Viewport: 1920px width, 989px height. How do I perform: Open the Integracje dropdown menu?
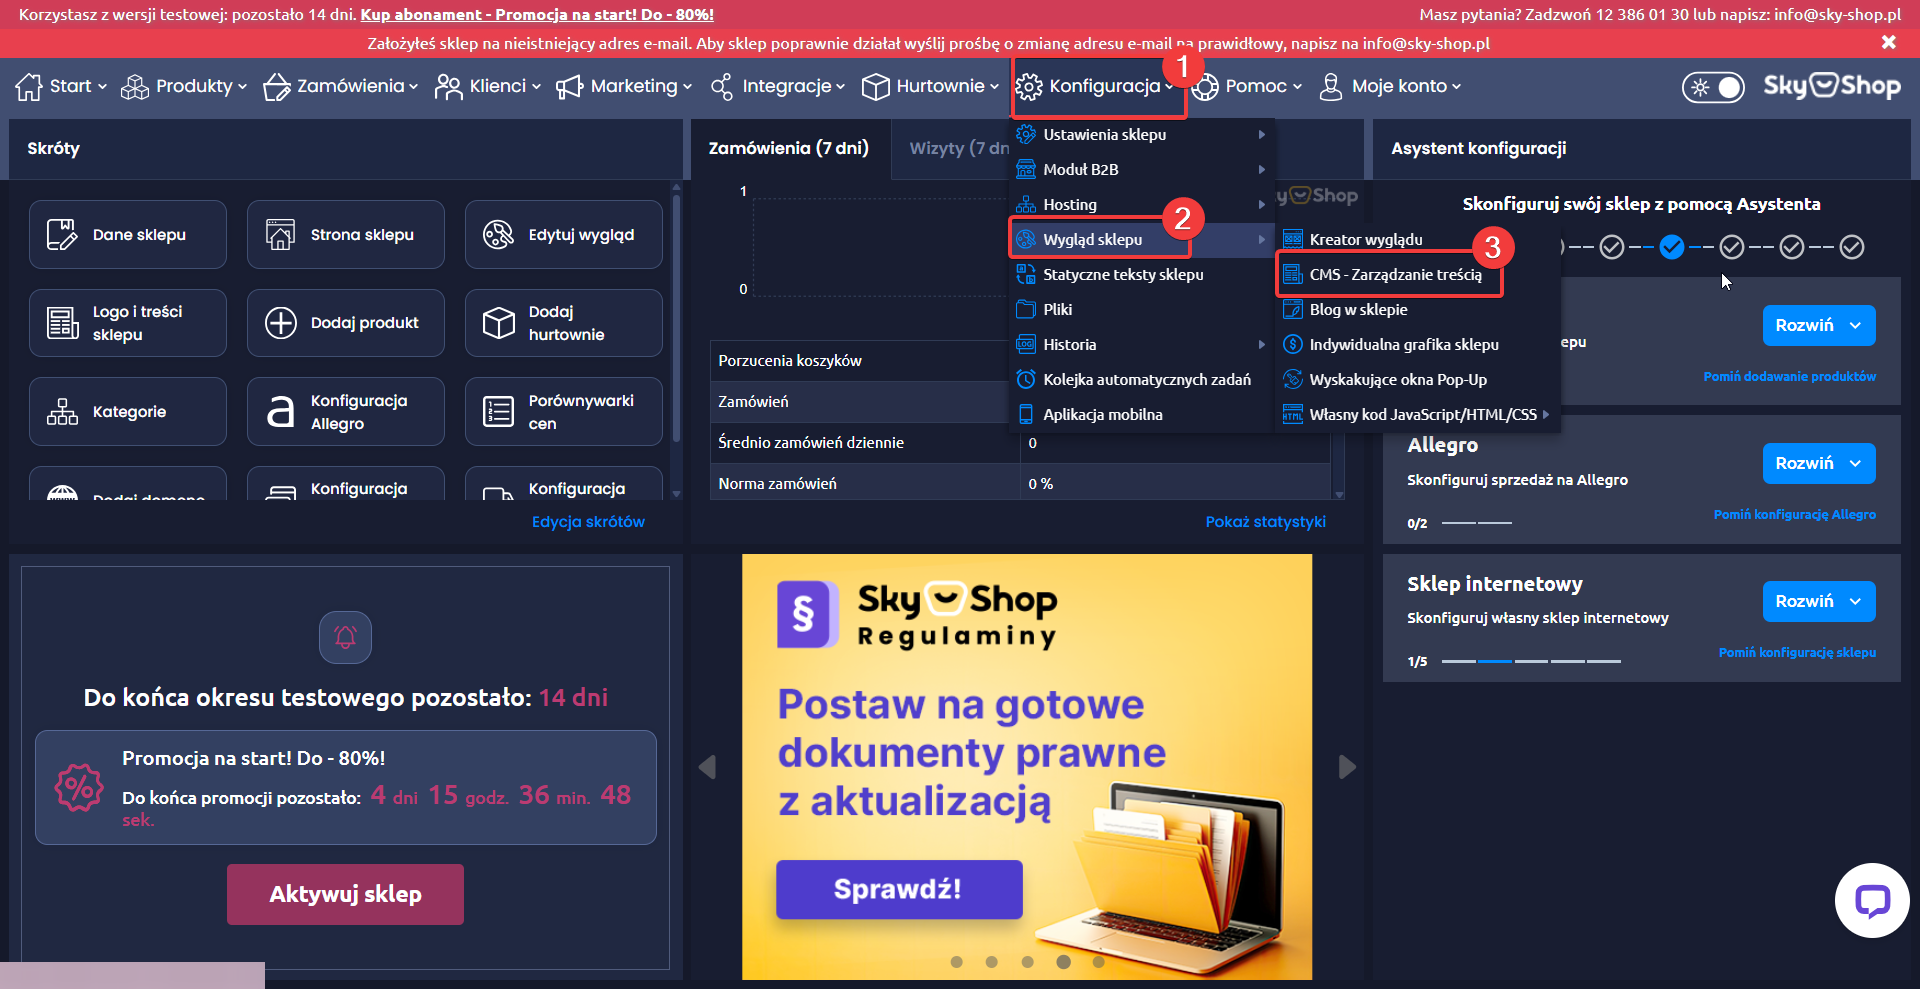[778, 86]
